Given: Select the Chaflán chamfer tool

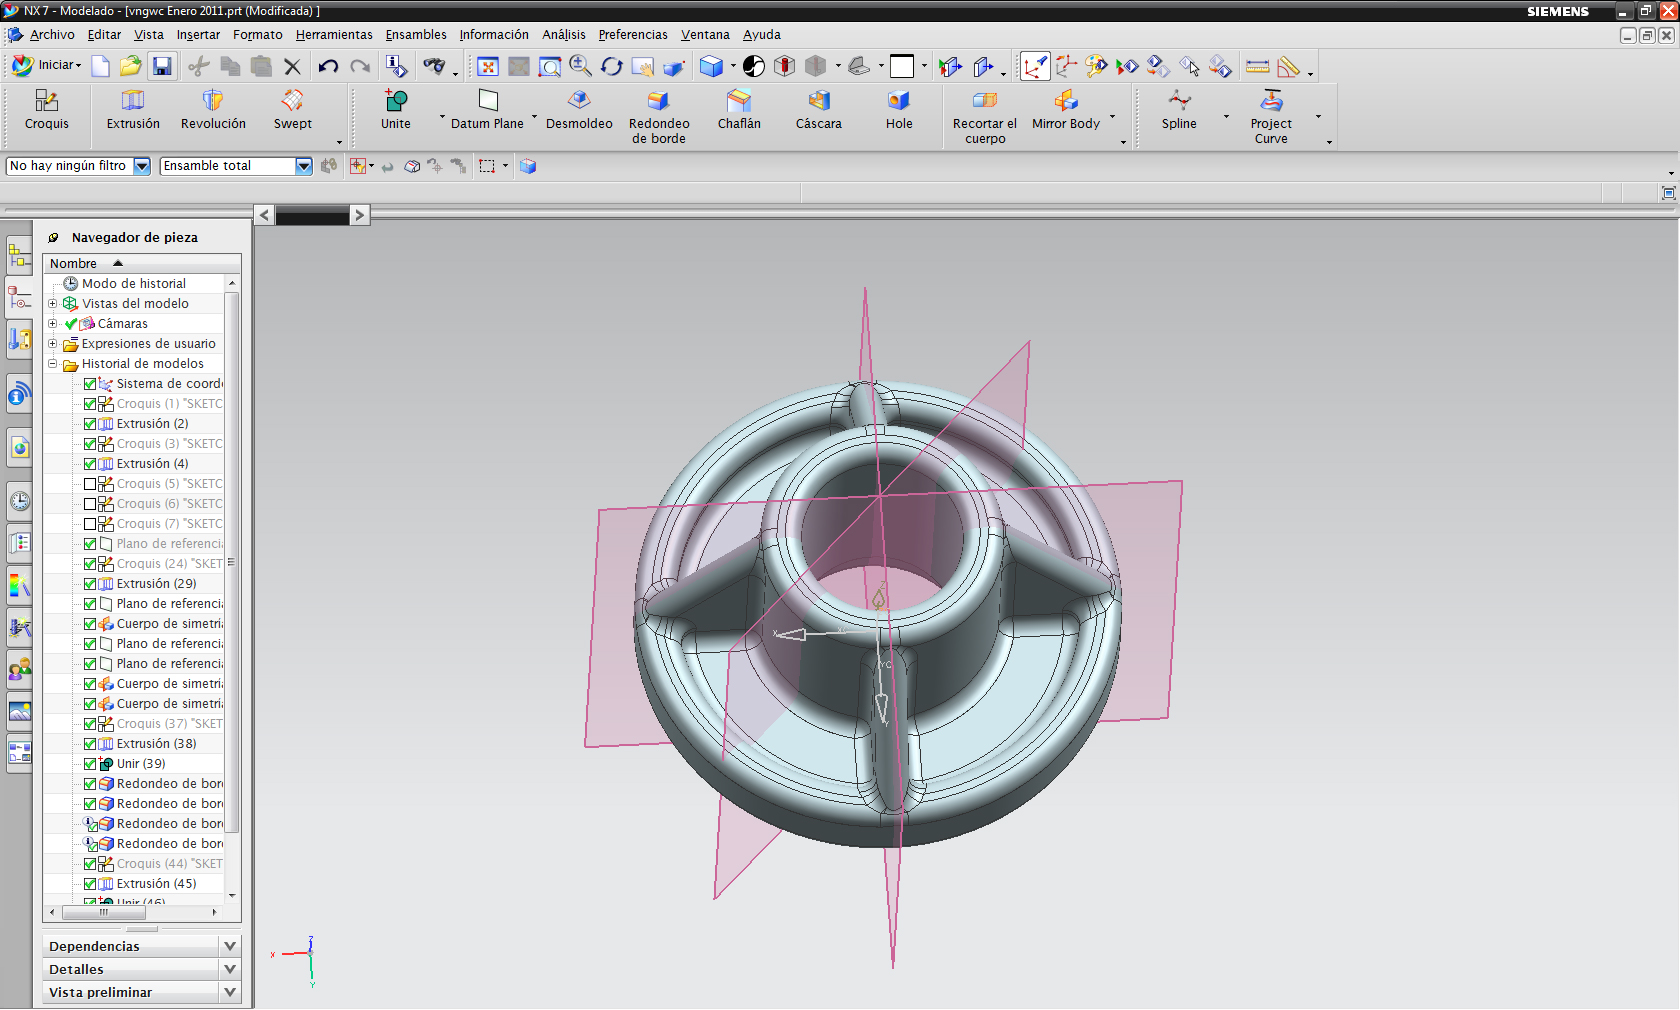Looking at the screenshot, I should (739, 110).
